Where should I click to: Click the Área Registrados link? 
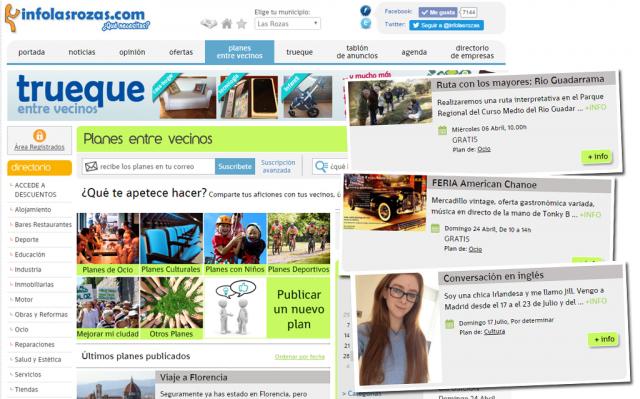point(39,147)
